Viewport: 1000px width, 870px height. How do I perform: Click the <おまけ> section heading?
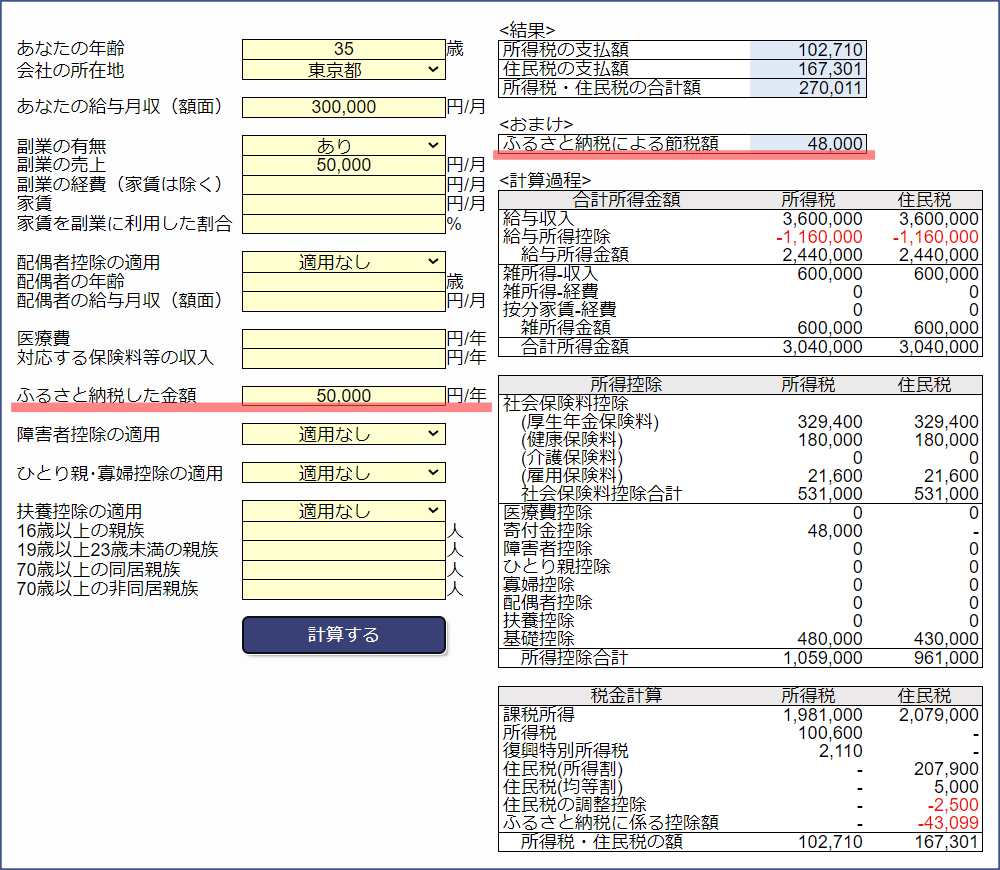point(536,124)
